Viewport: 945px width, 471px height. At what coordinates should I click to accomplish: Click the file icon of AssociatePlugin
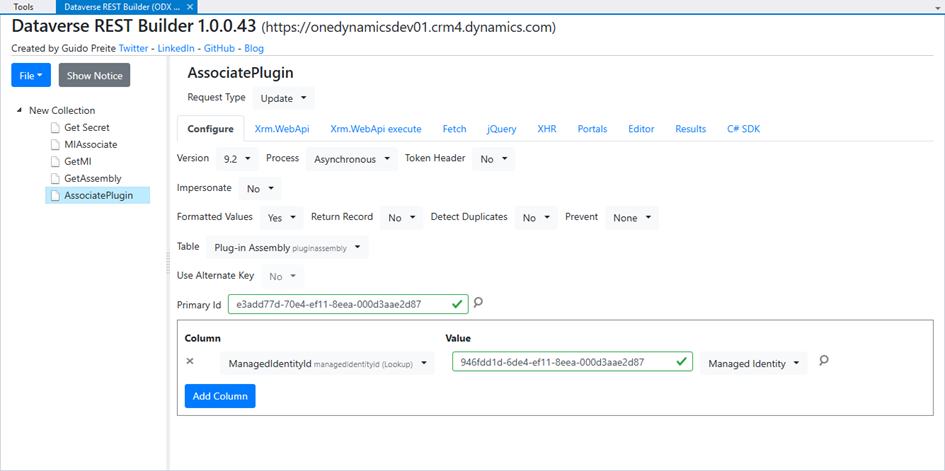(x=55, y=195)
